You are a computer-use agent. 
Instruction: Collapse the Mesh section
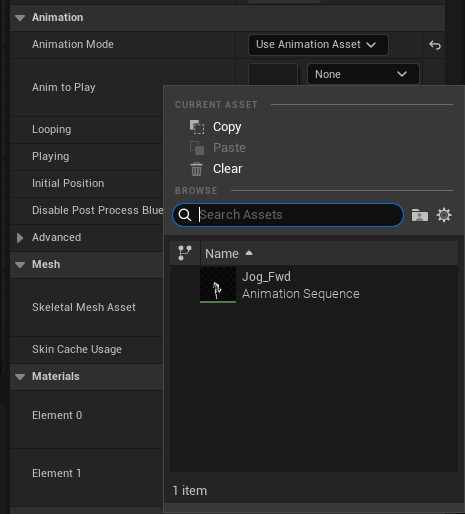click(x=20, y=265)
